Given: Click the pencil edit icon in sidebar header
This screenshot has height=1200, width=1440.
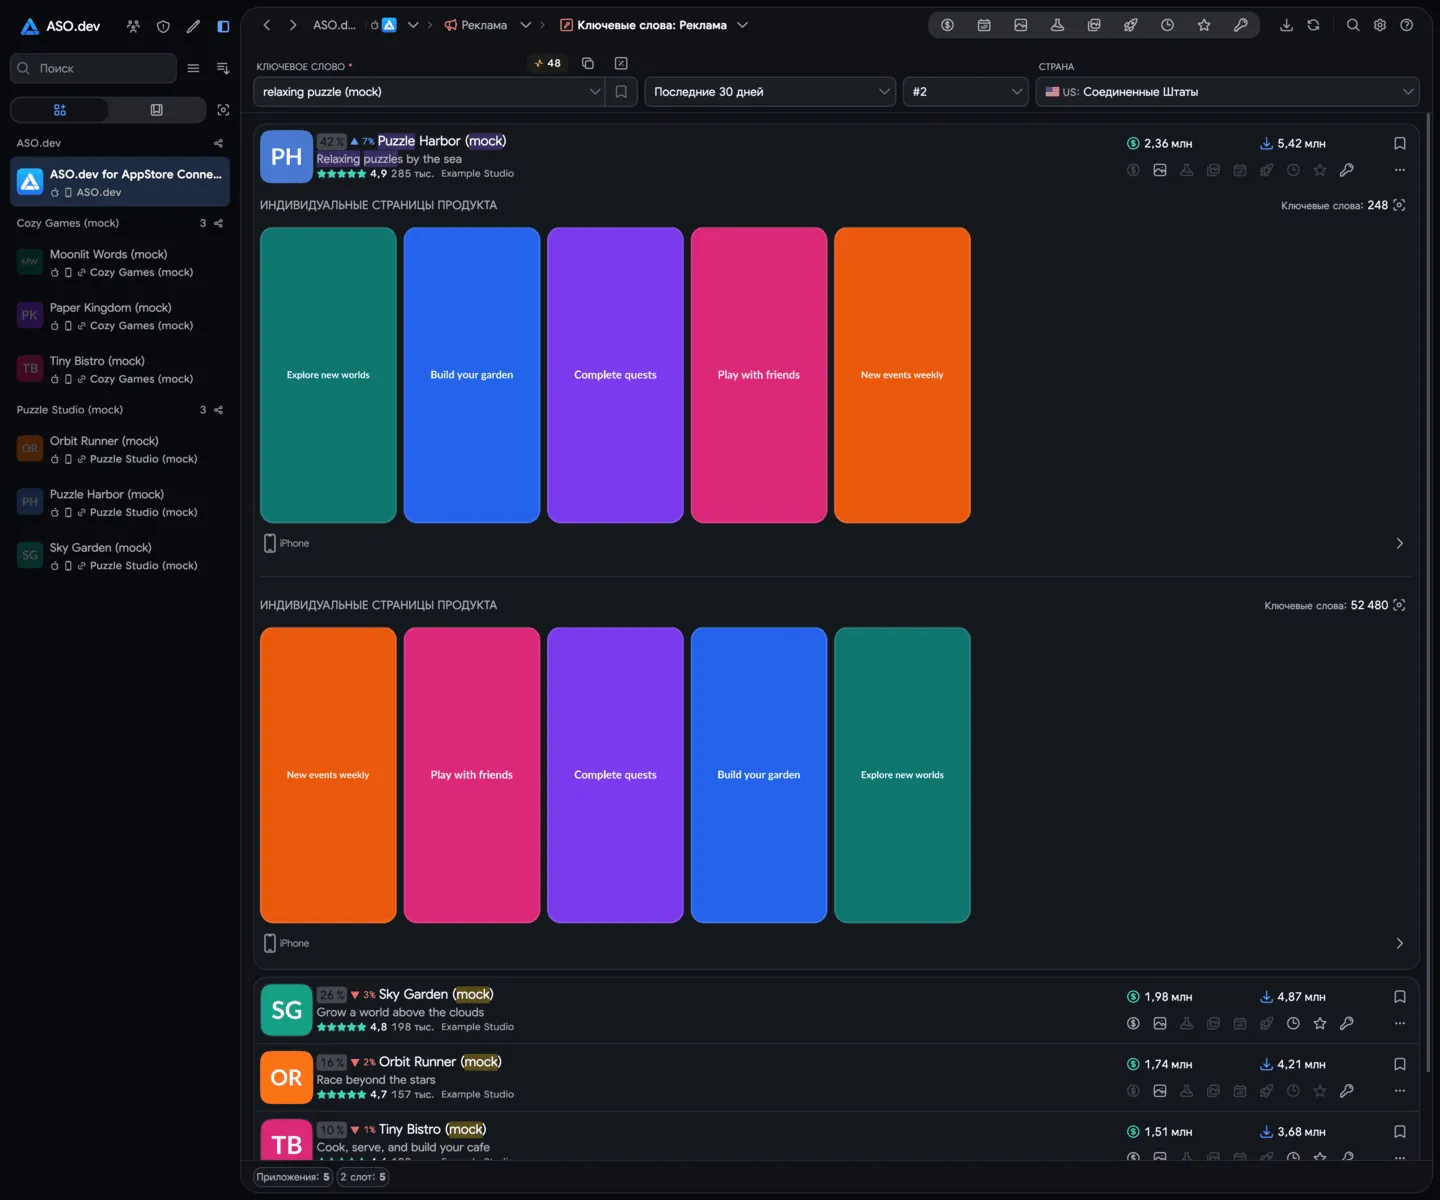Looking at the screenshot, I should (x=193, y=26).
